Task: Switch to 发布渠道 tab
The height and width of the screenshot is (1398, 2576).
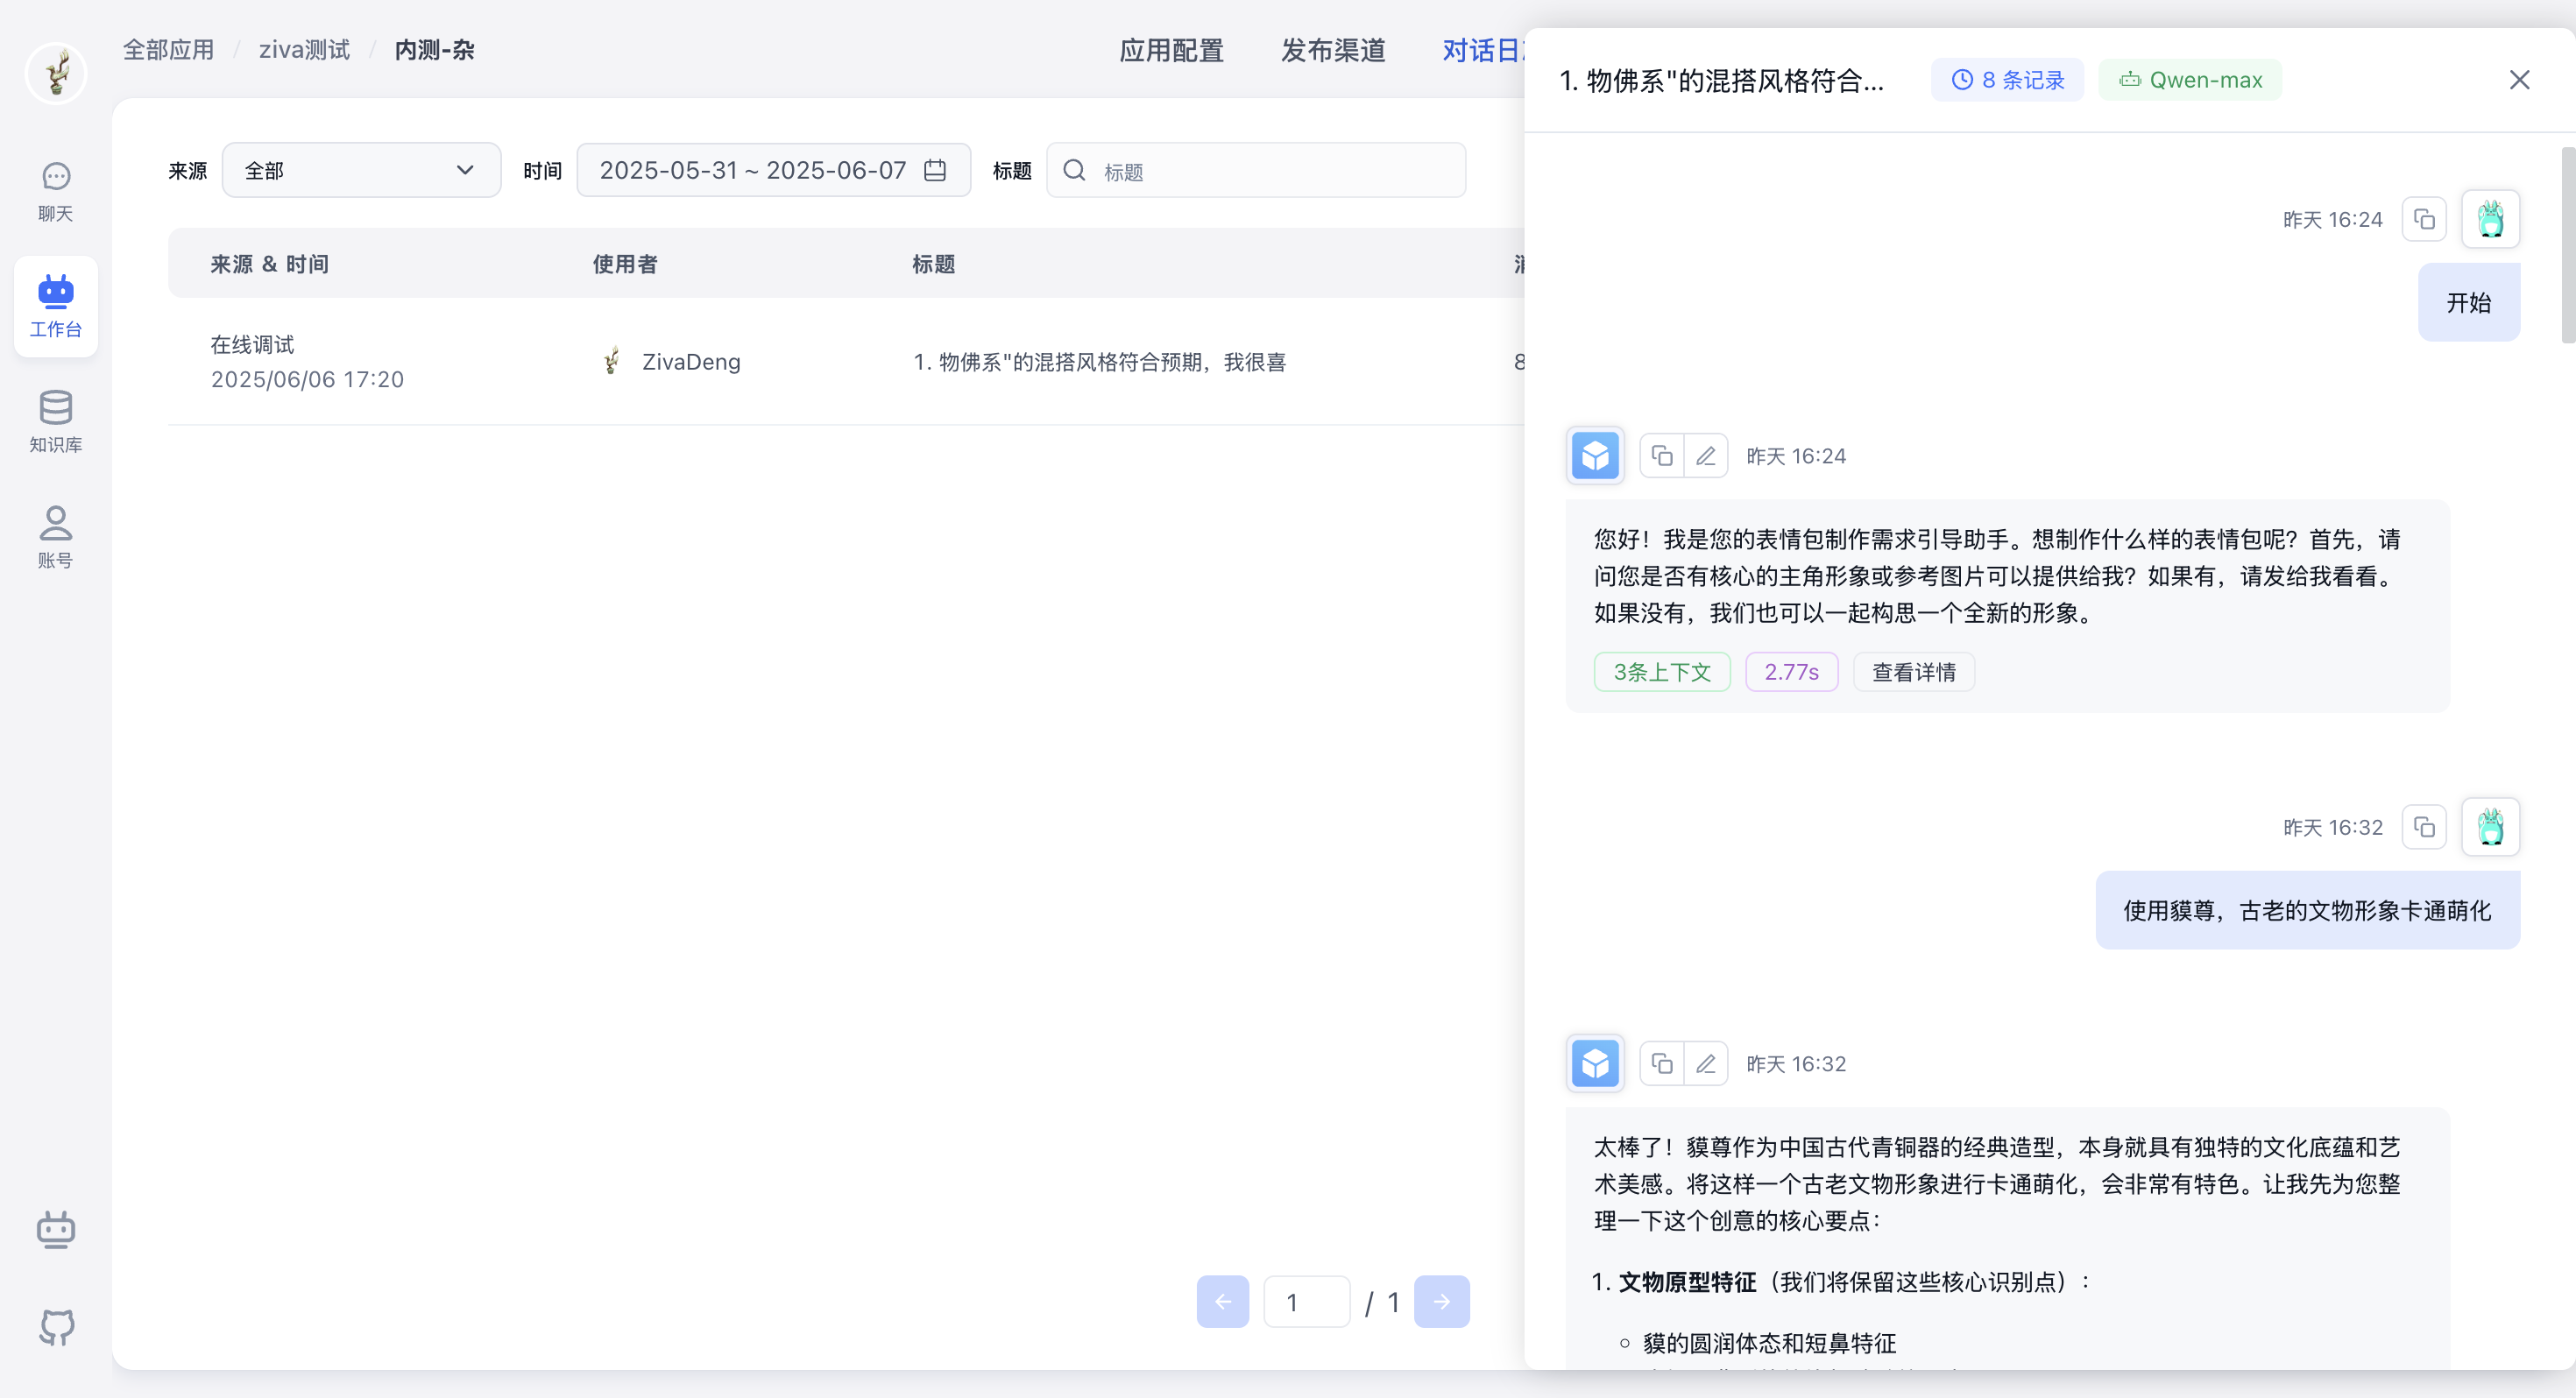Action: 1333,50
